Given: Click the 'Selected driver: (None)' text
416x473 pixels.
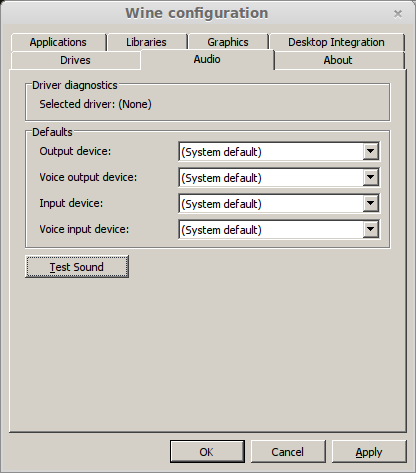Looking at the screenshot, I should click(x=95, y=104).
